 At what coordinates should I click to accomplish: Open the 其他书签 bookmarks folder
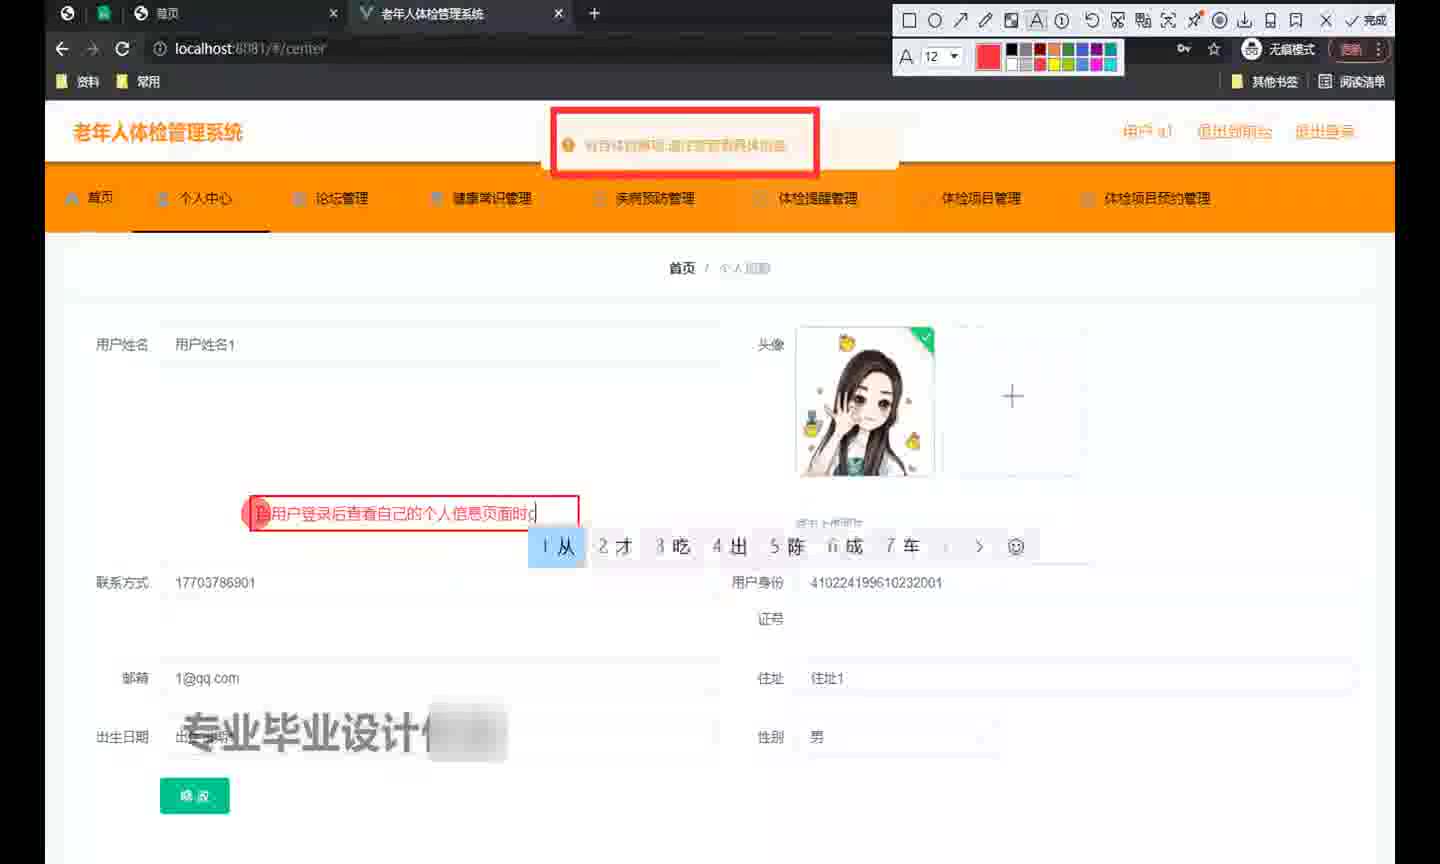pyautogui.click(x=1264, y=81)
